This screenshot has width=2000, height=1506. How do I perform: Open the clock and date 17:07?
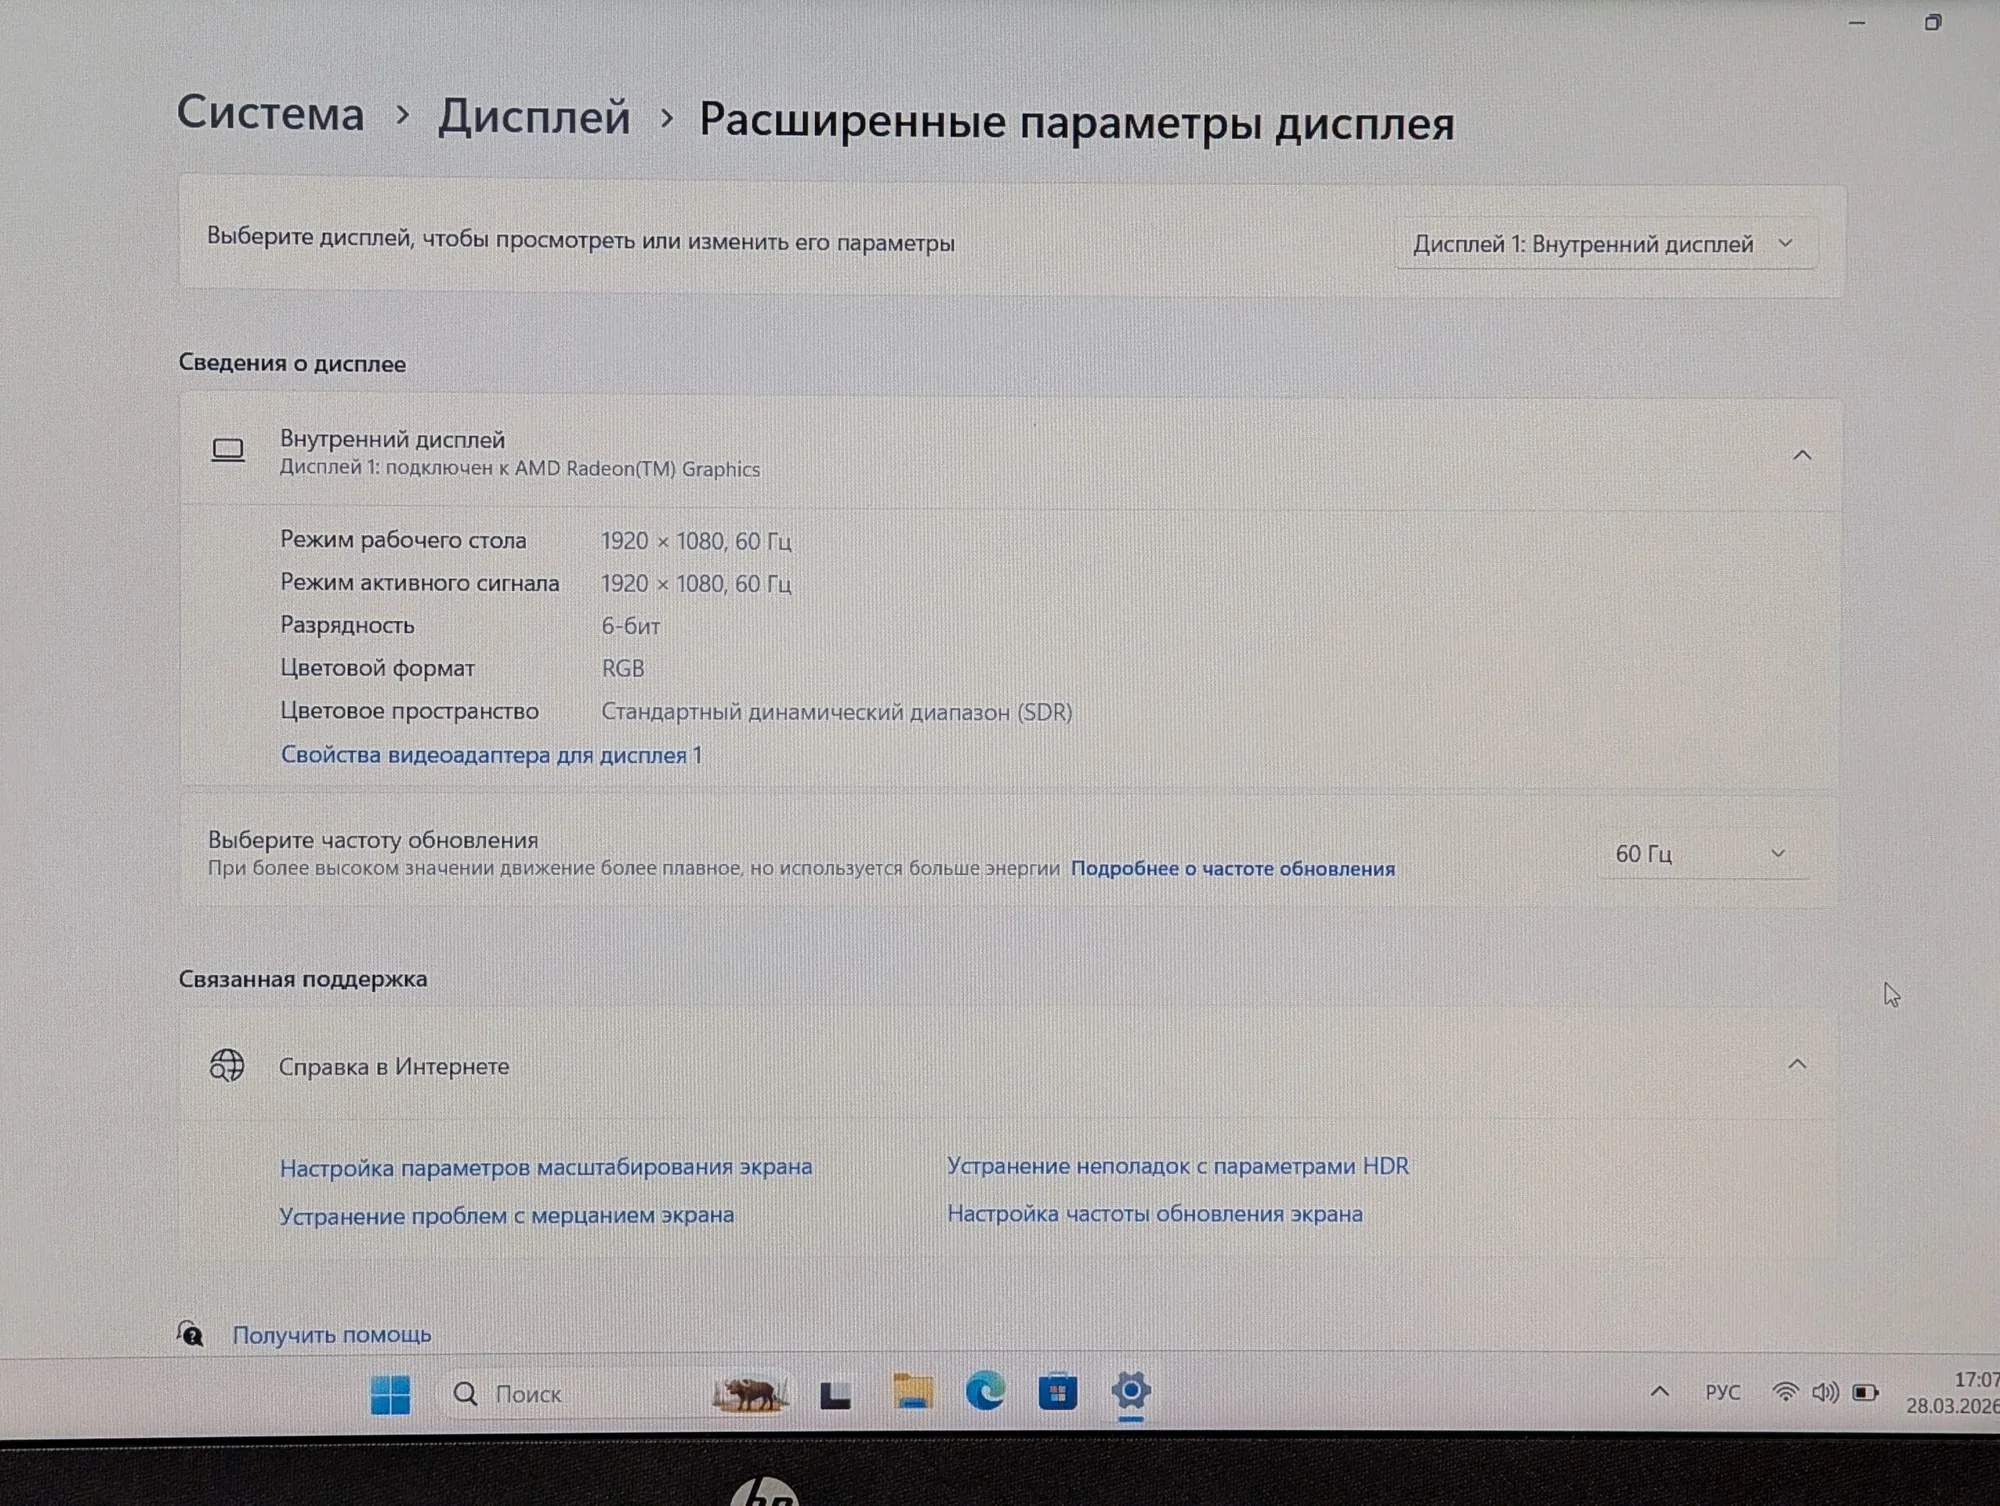[x=1953, y=1392]
